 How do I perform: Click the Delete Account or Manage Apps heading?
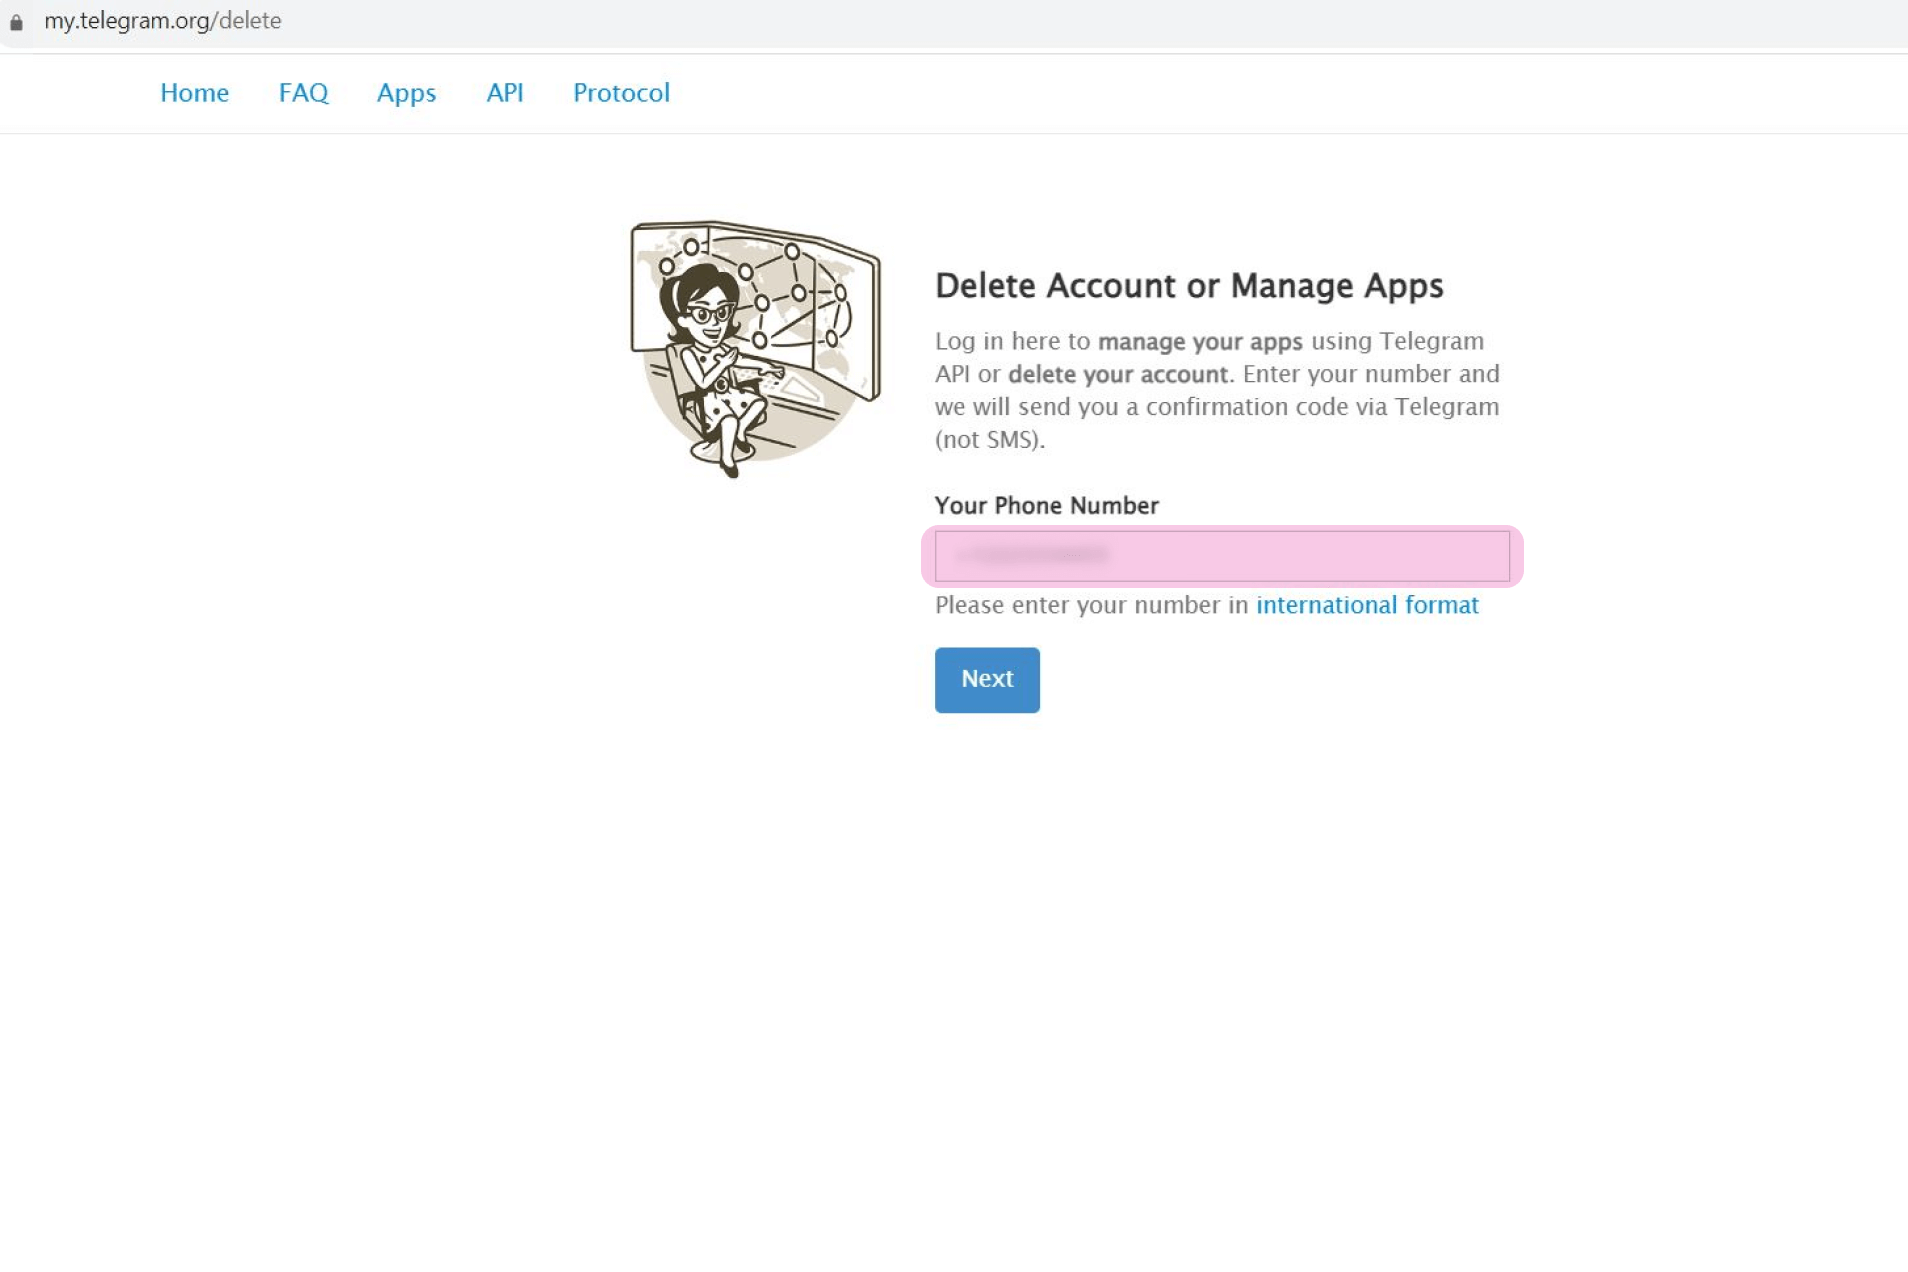point(1188,286)
